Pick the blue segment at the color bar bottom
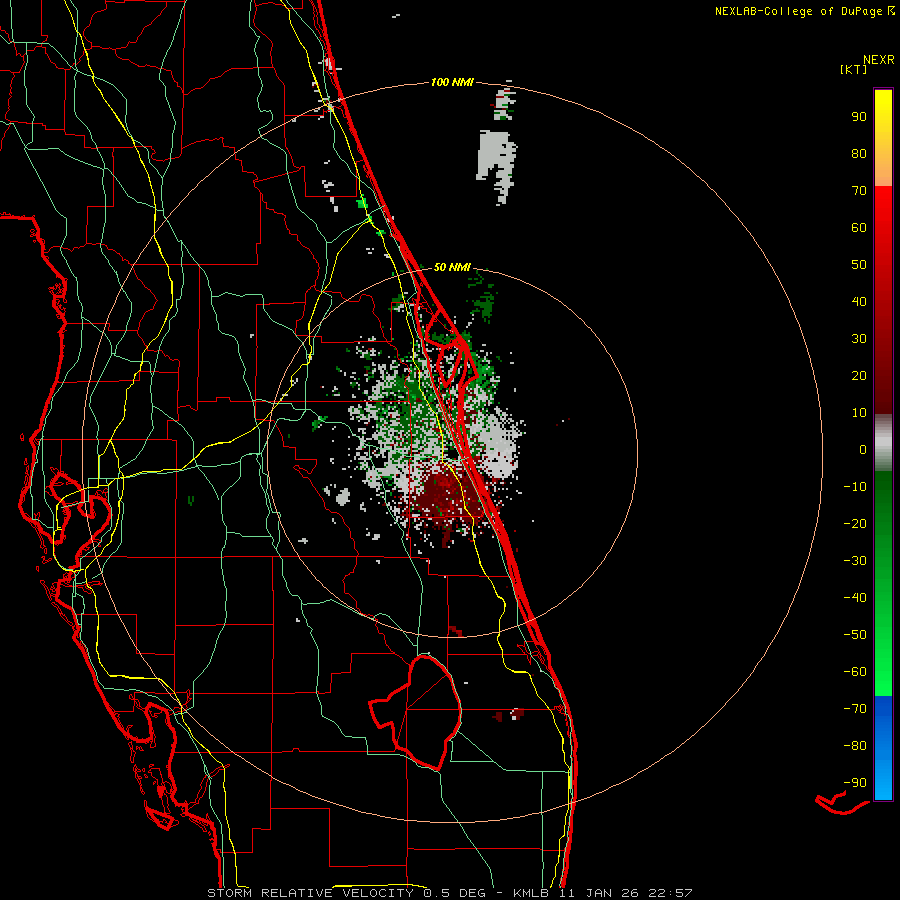This screenshot has width=900, height=900. tap(883, 748)
